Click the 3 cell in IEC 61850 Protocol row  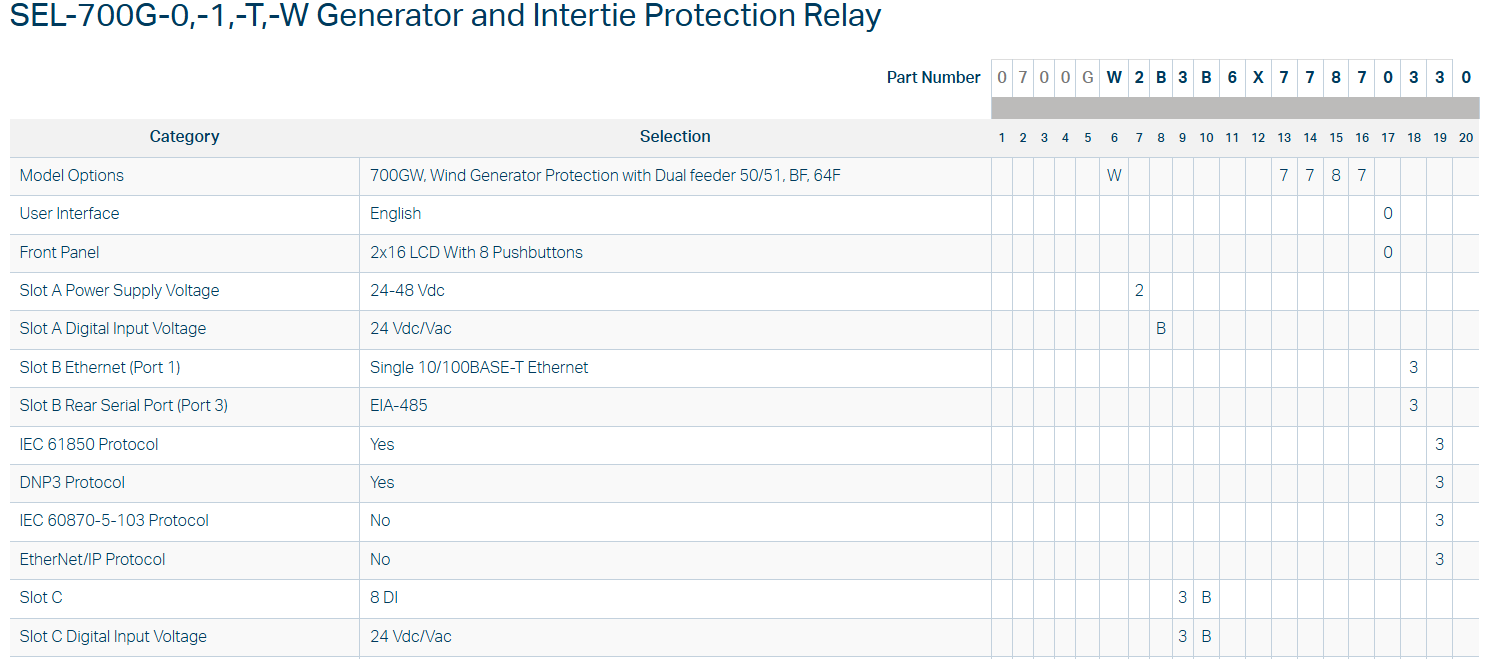point(1440,445)
